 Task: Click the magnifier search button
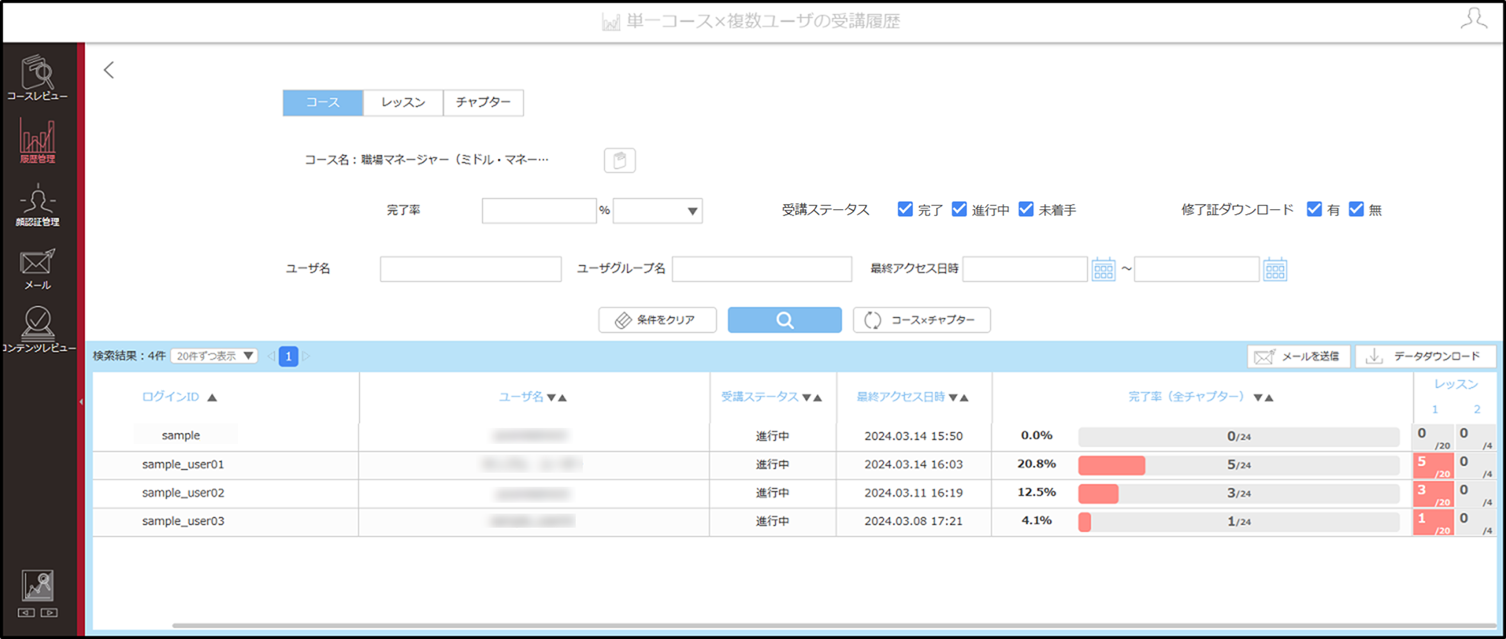point(785,320)
